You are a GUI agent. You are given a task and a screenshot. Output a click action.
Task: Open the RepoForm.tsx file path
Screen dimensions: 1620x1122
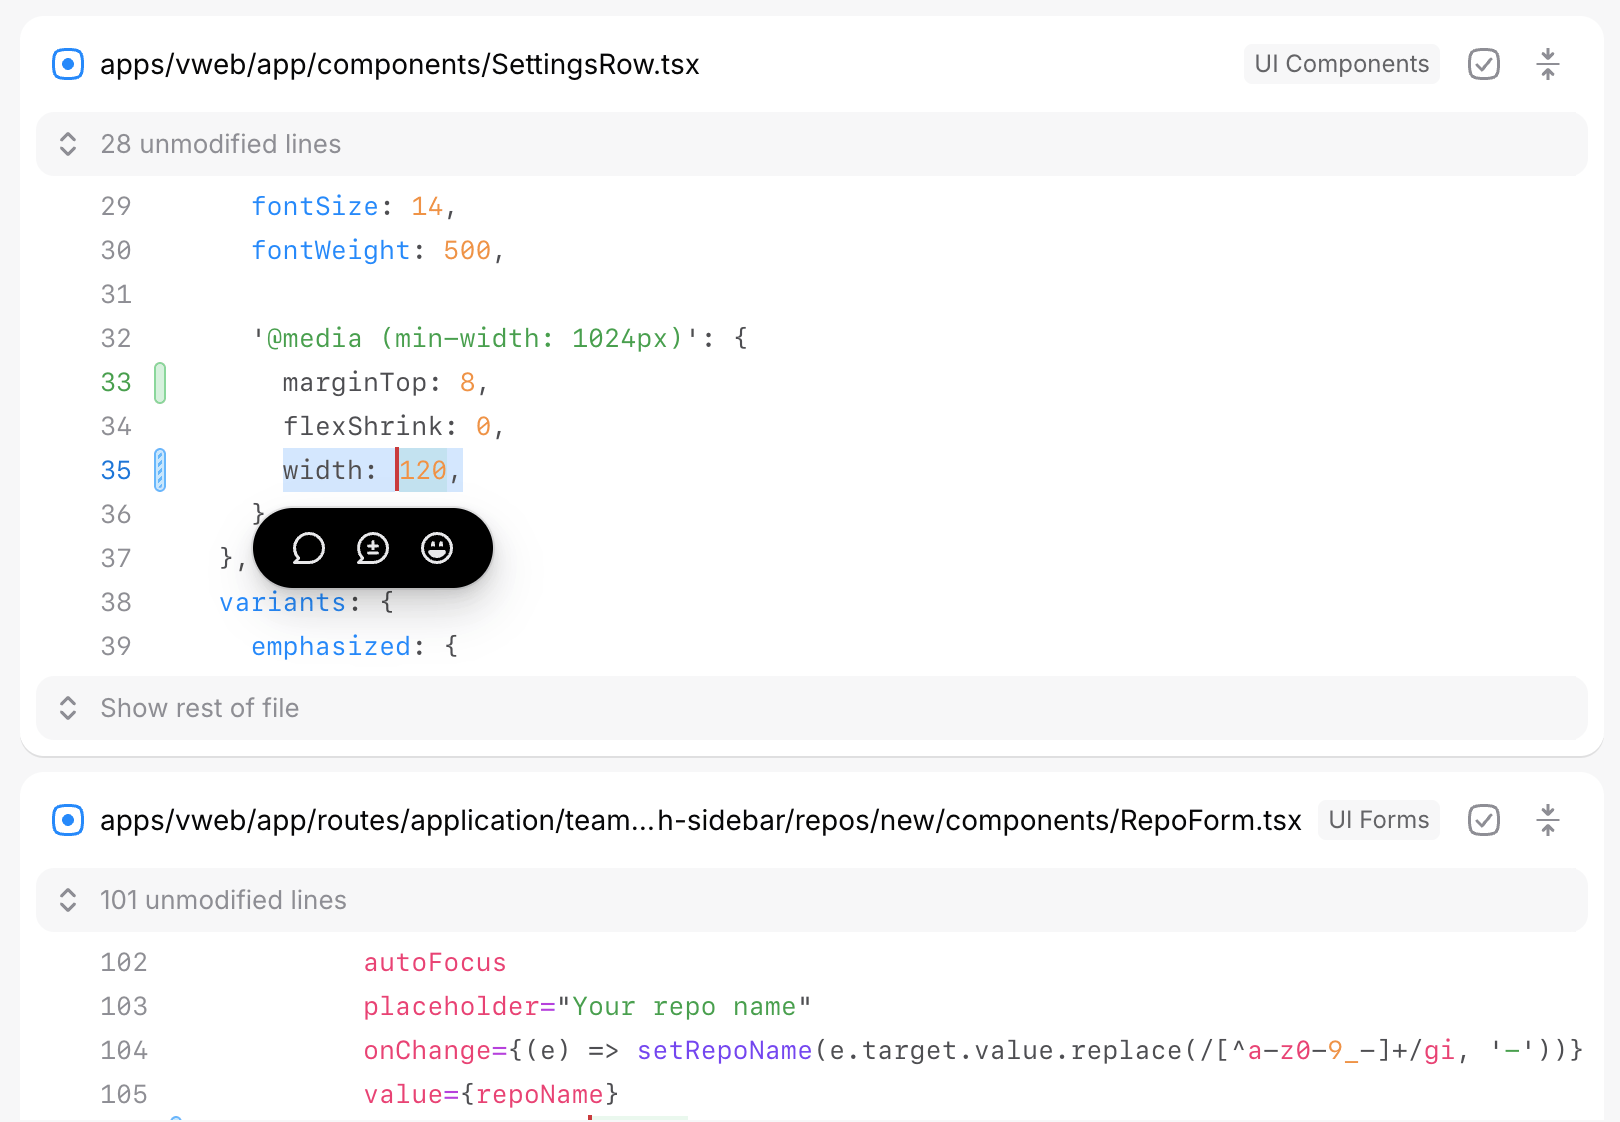point(700,820)
